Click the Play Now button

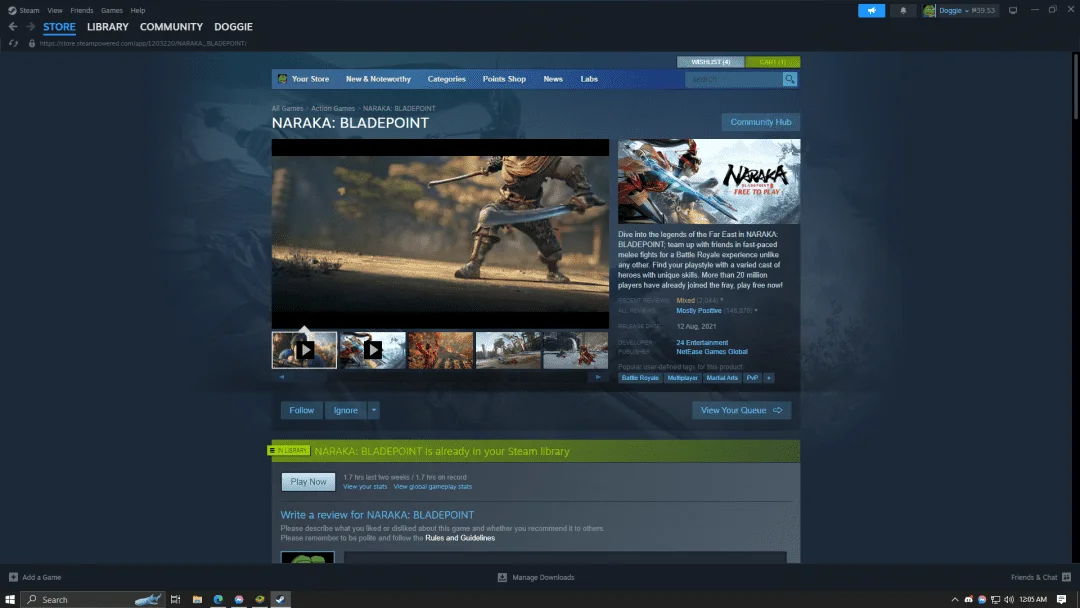(308, 482)
